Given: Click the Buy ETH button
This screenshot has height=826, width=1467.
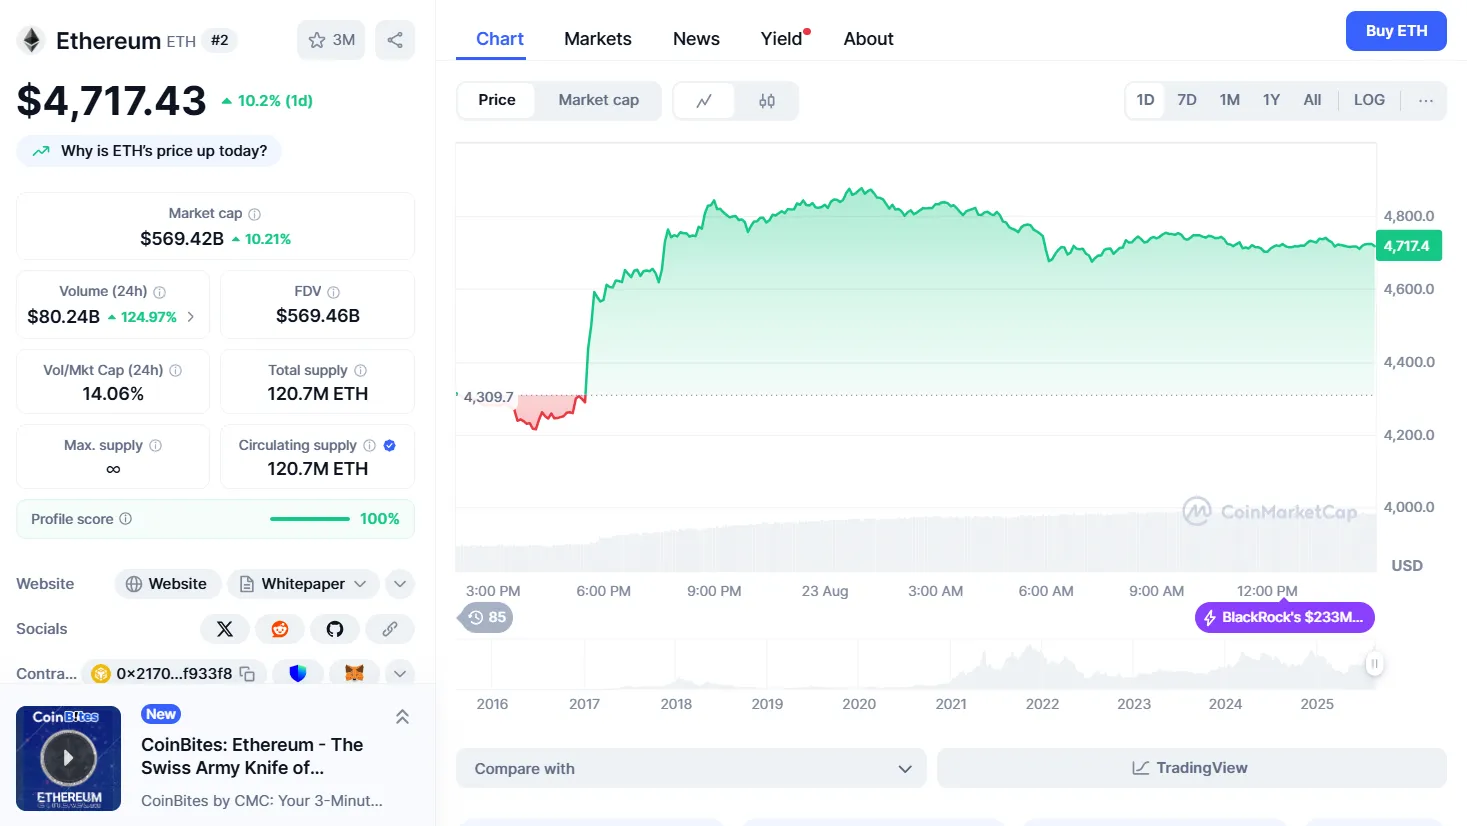Looking at the screenshot, I should pyautogui.click(x=1396, y=31).
